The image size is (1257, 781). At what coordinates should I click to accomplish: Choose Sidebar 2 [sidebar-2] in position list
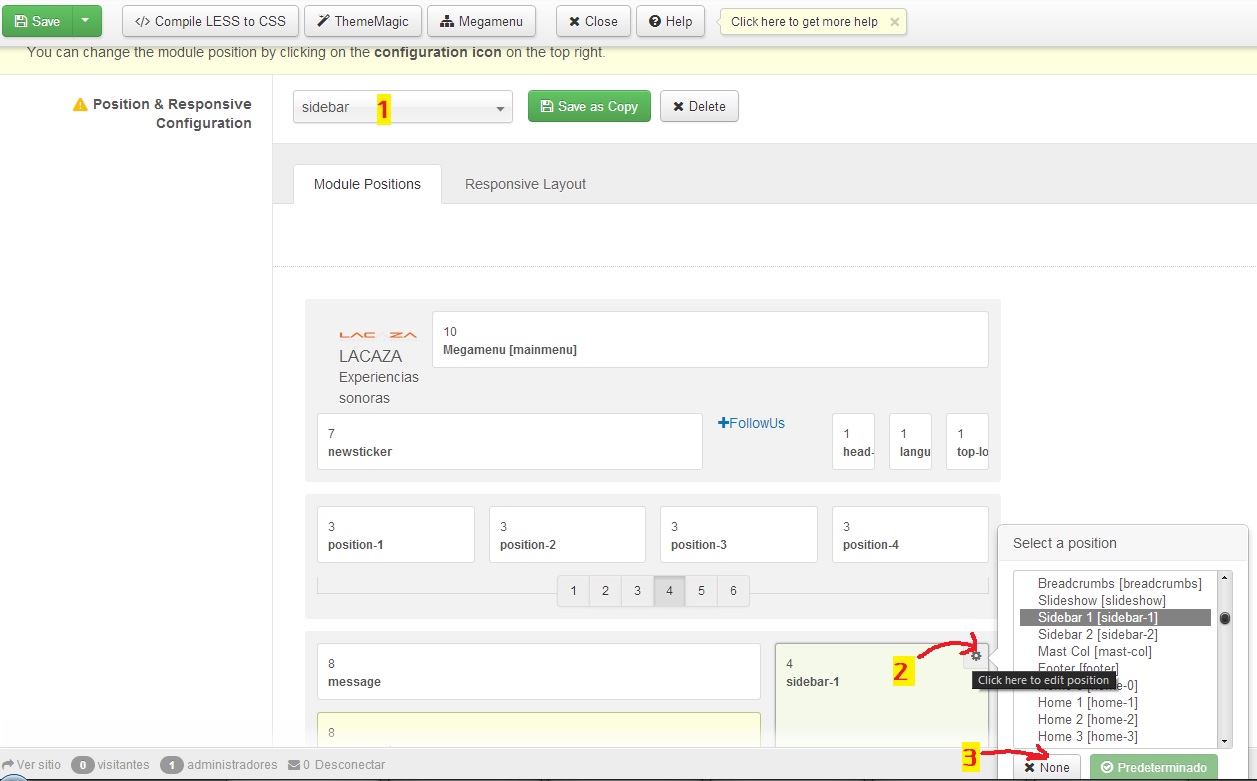tap(1097, 634)
